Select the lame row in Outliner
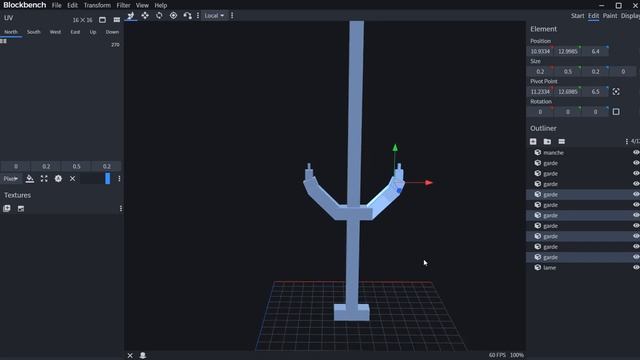 584,267
